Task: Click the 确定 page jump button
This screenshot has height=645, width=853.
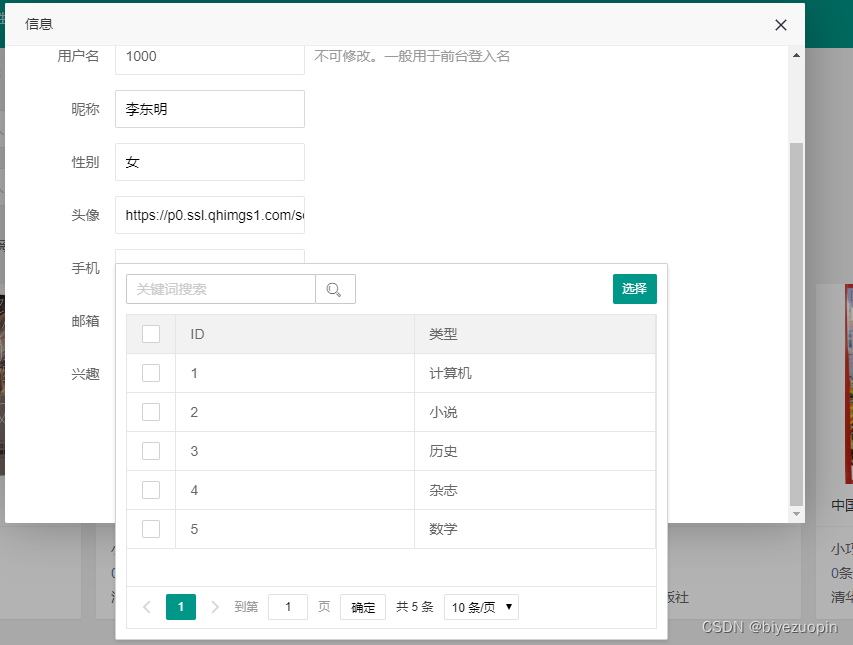Action: pos(362,607)
